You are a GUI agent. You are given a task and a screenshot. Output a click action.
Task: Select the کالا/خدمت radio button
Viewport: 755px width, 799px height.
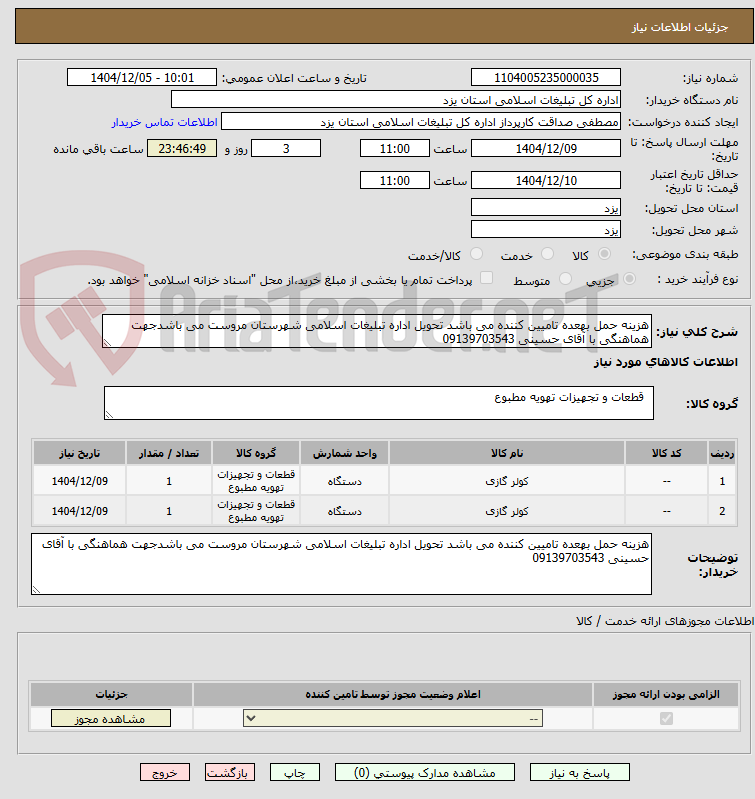click(476, 254)
